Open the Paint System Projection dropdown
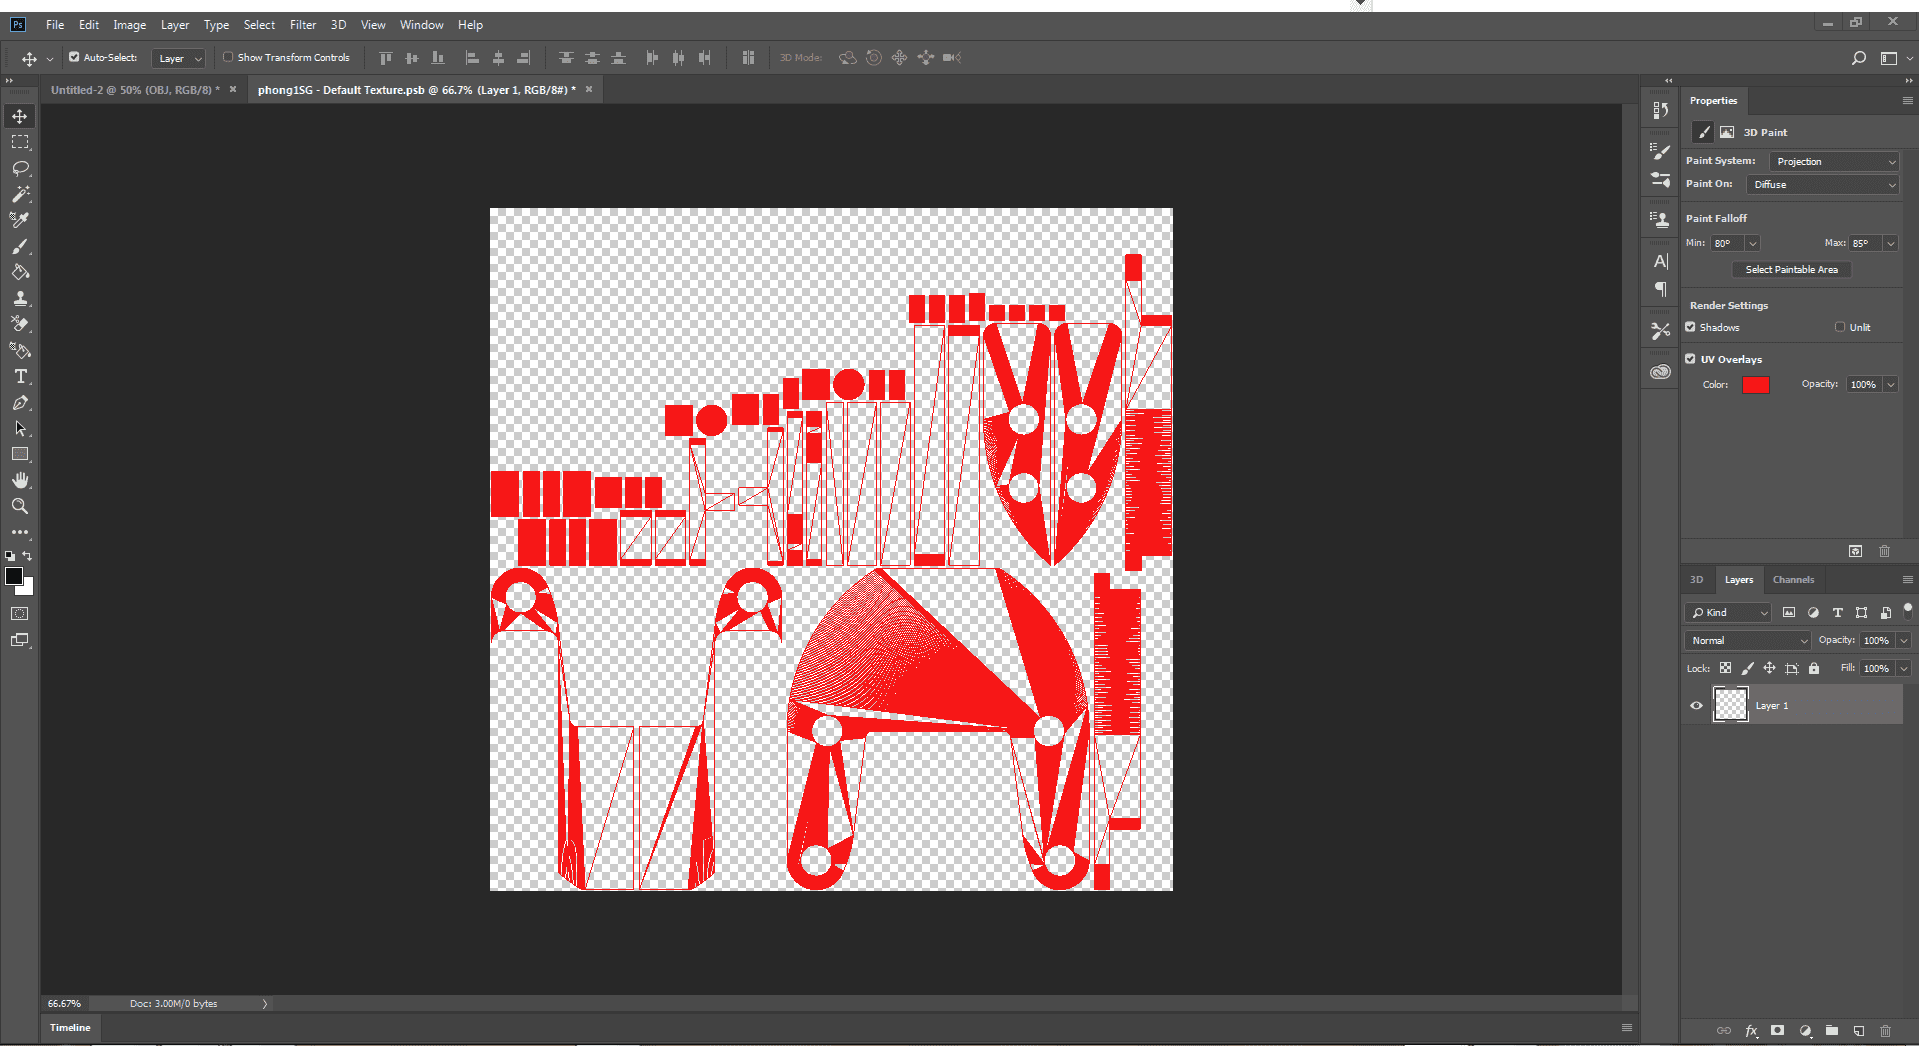1919x1046 pixels. 1833,161
